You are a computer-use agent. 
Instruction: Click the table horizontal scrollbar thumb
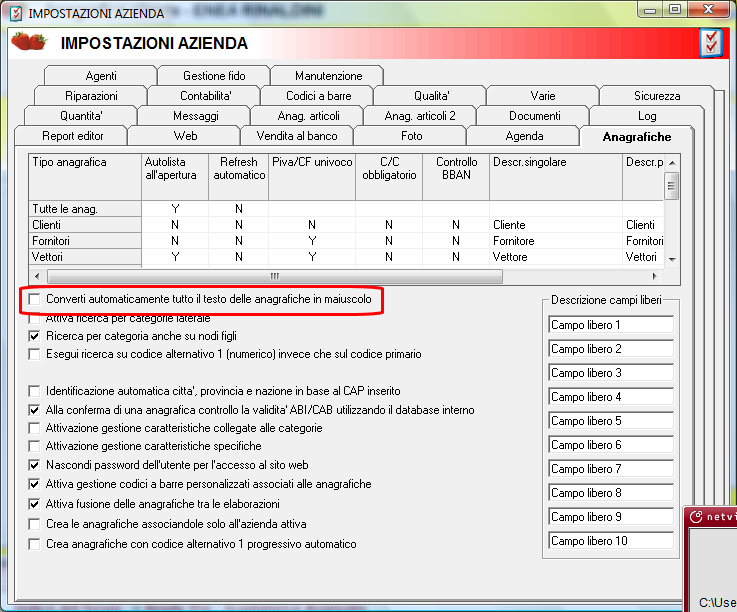click(x=275, y=276)
